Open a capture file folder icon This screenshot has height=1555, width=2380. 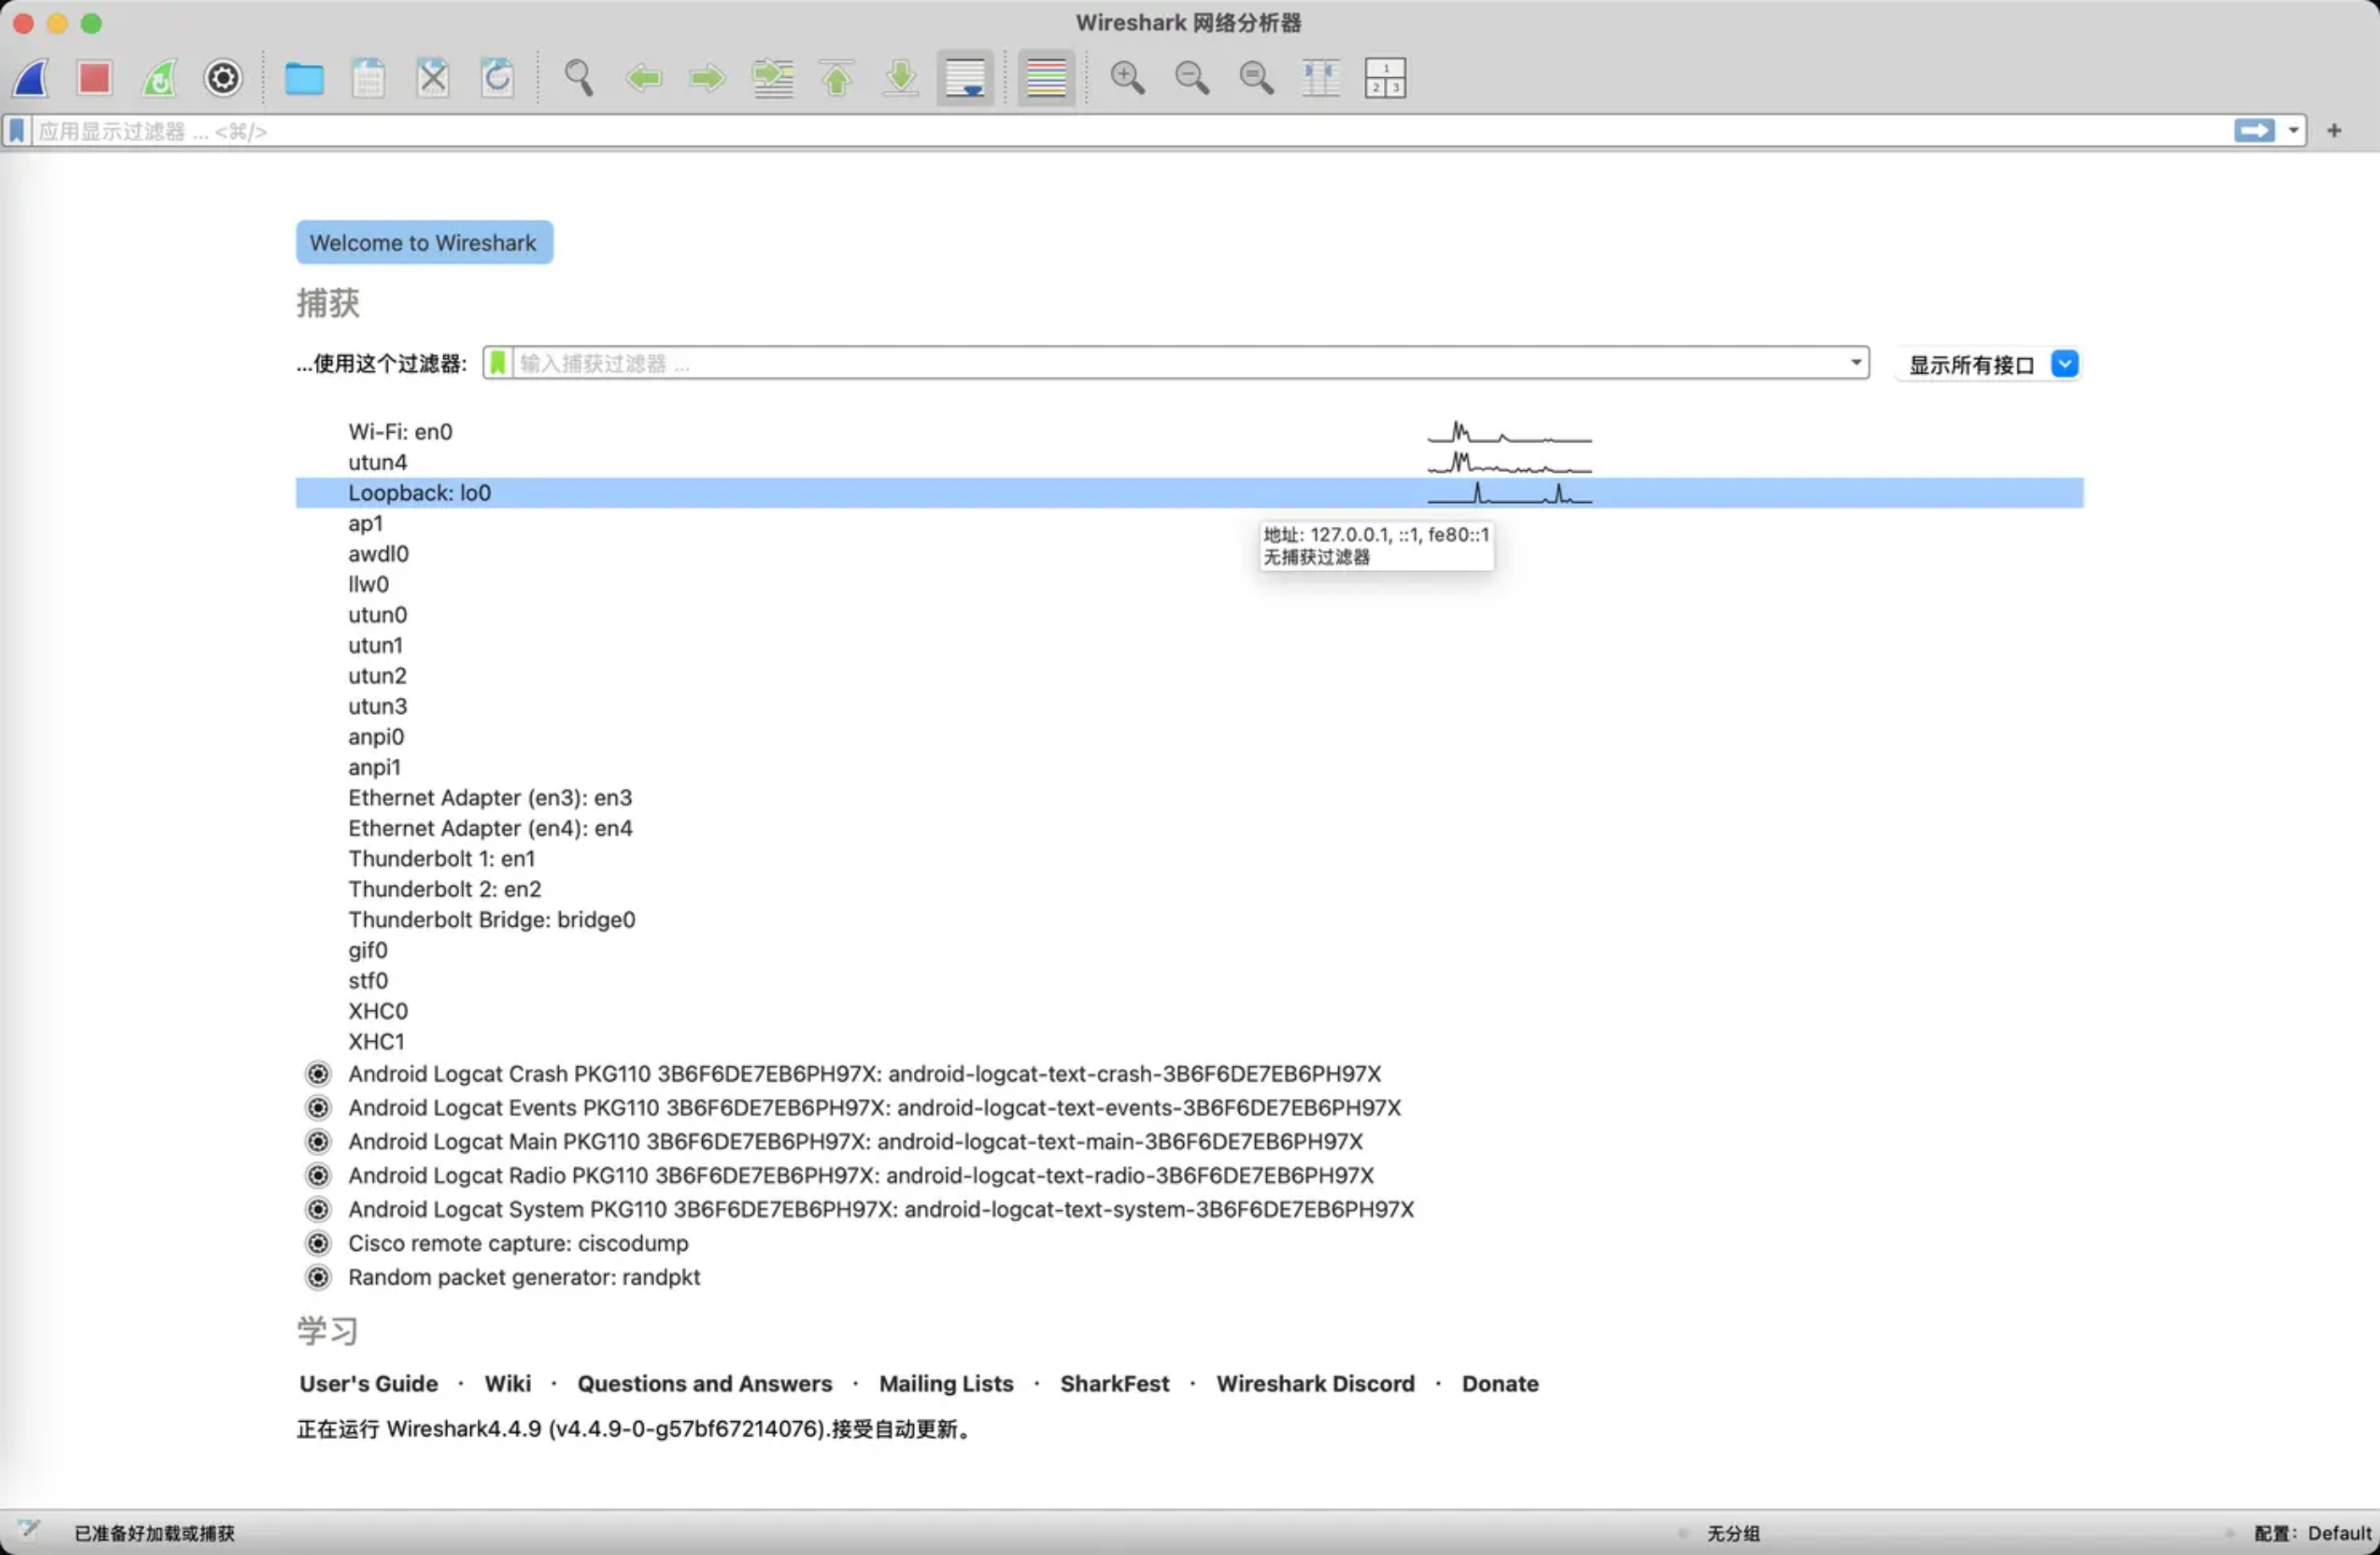(304, 78)
